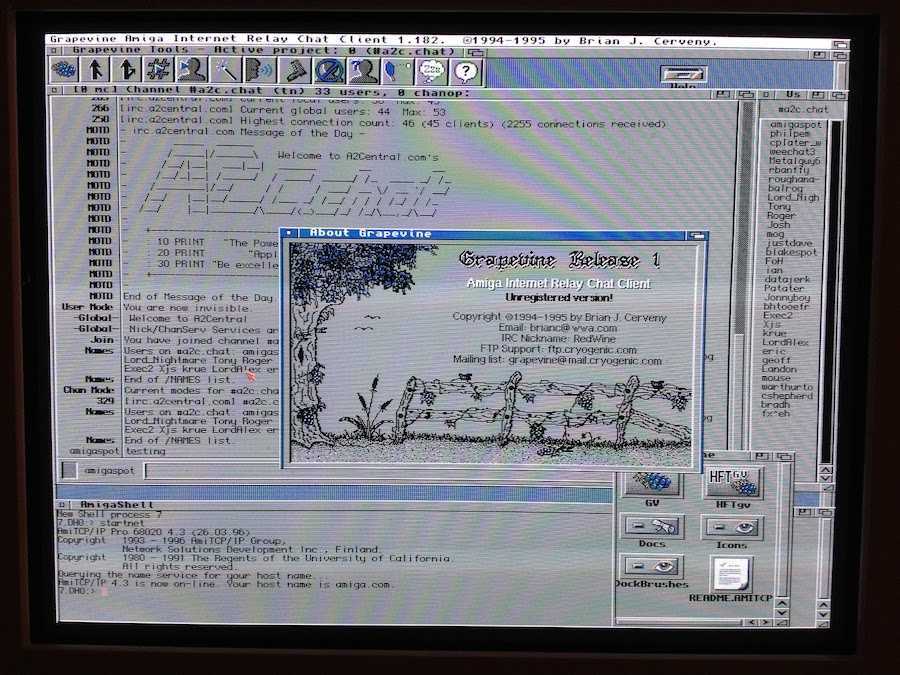The image size is (900, 675).
Task: Select user Tony in nickname list
Action: pyautogui.click(x=779, y=207)
